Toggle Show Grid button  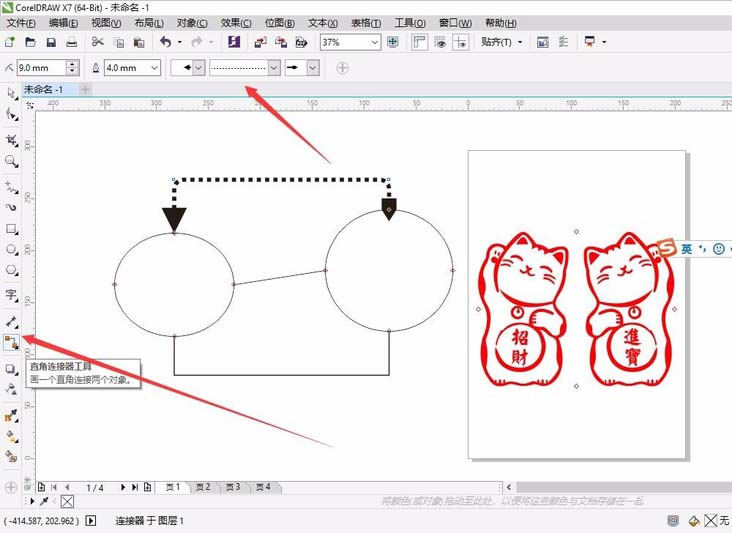[x=440, y=42]
